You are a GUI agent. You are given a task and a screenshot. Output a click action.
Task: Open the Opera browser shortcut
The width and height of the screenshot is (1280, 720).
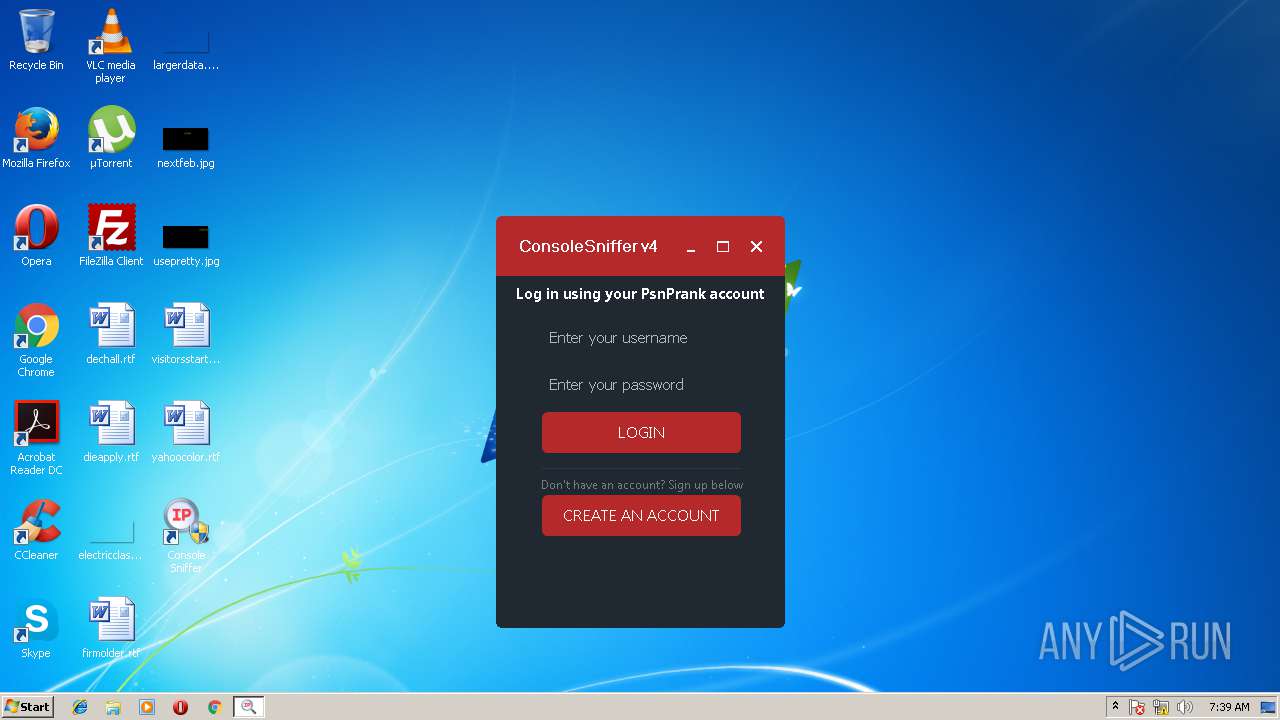36,236
